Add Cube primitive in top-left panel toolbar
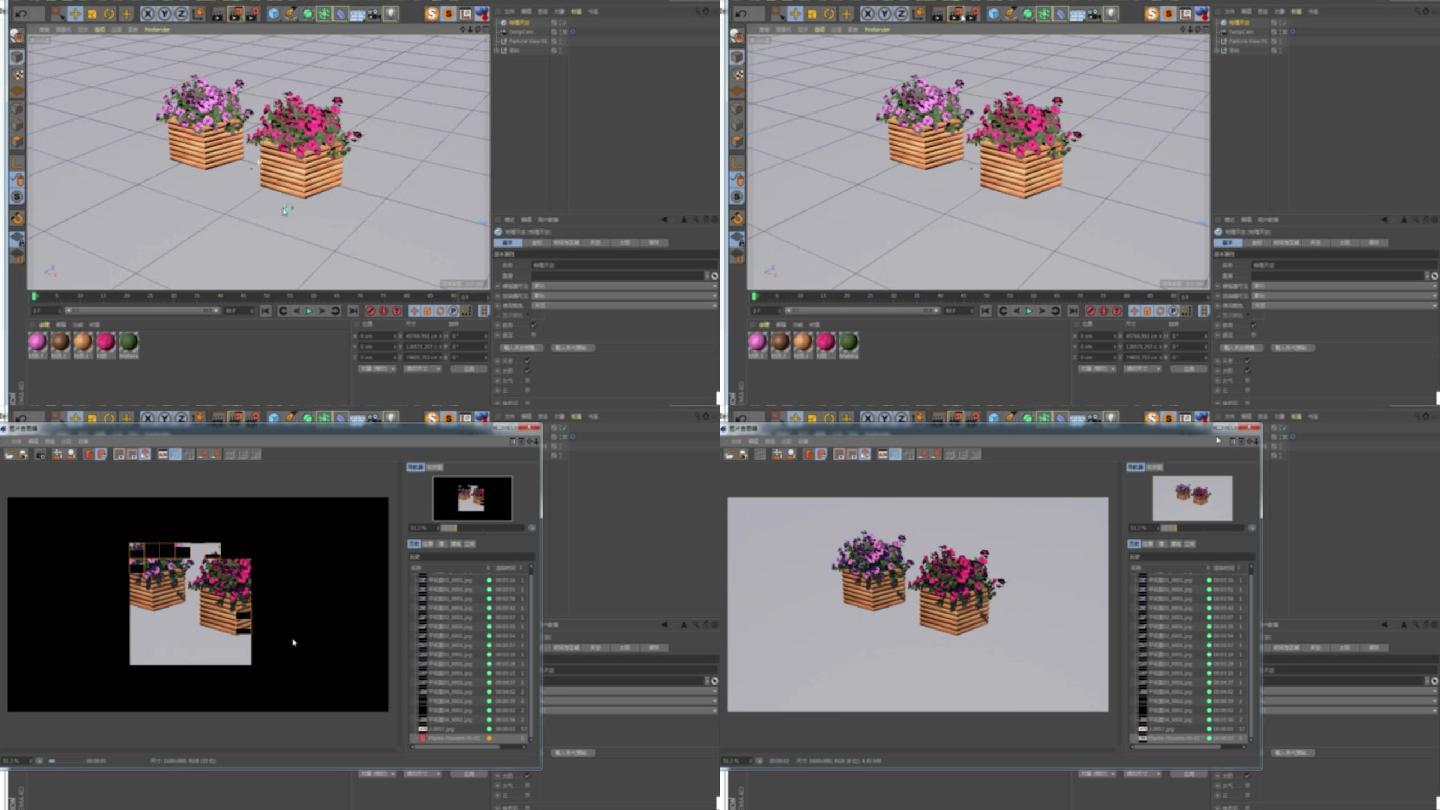Screen dimensions: 1440x810 click(274, 14)
